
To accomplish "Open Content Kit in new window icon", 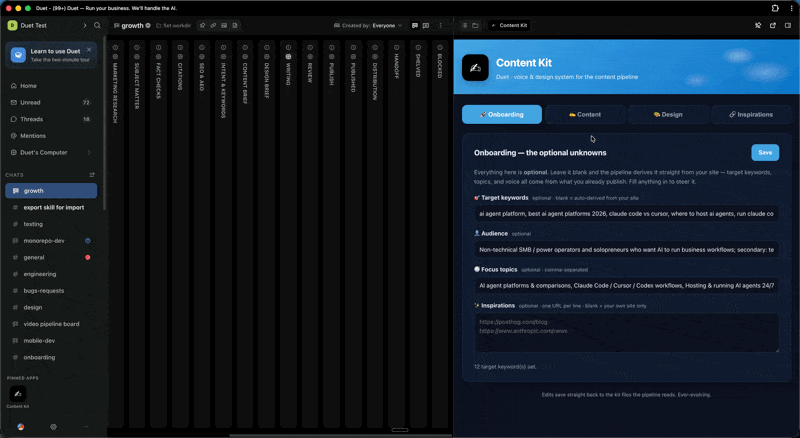I will [773, 26].
